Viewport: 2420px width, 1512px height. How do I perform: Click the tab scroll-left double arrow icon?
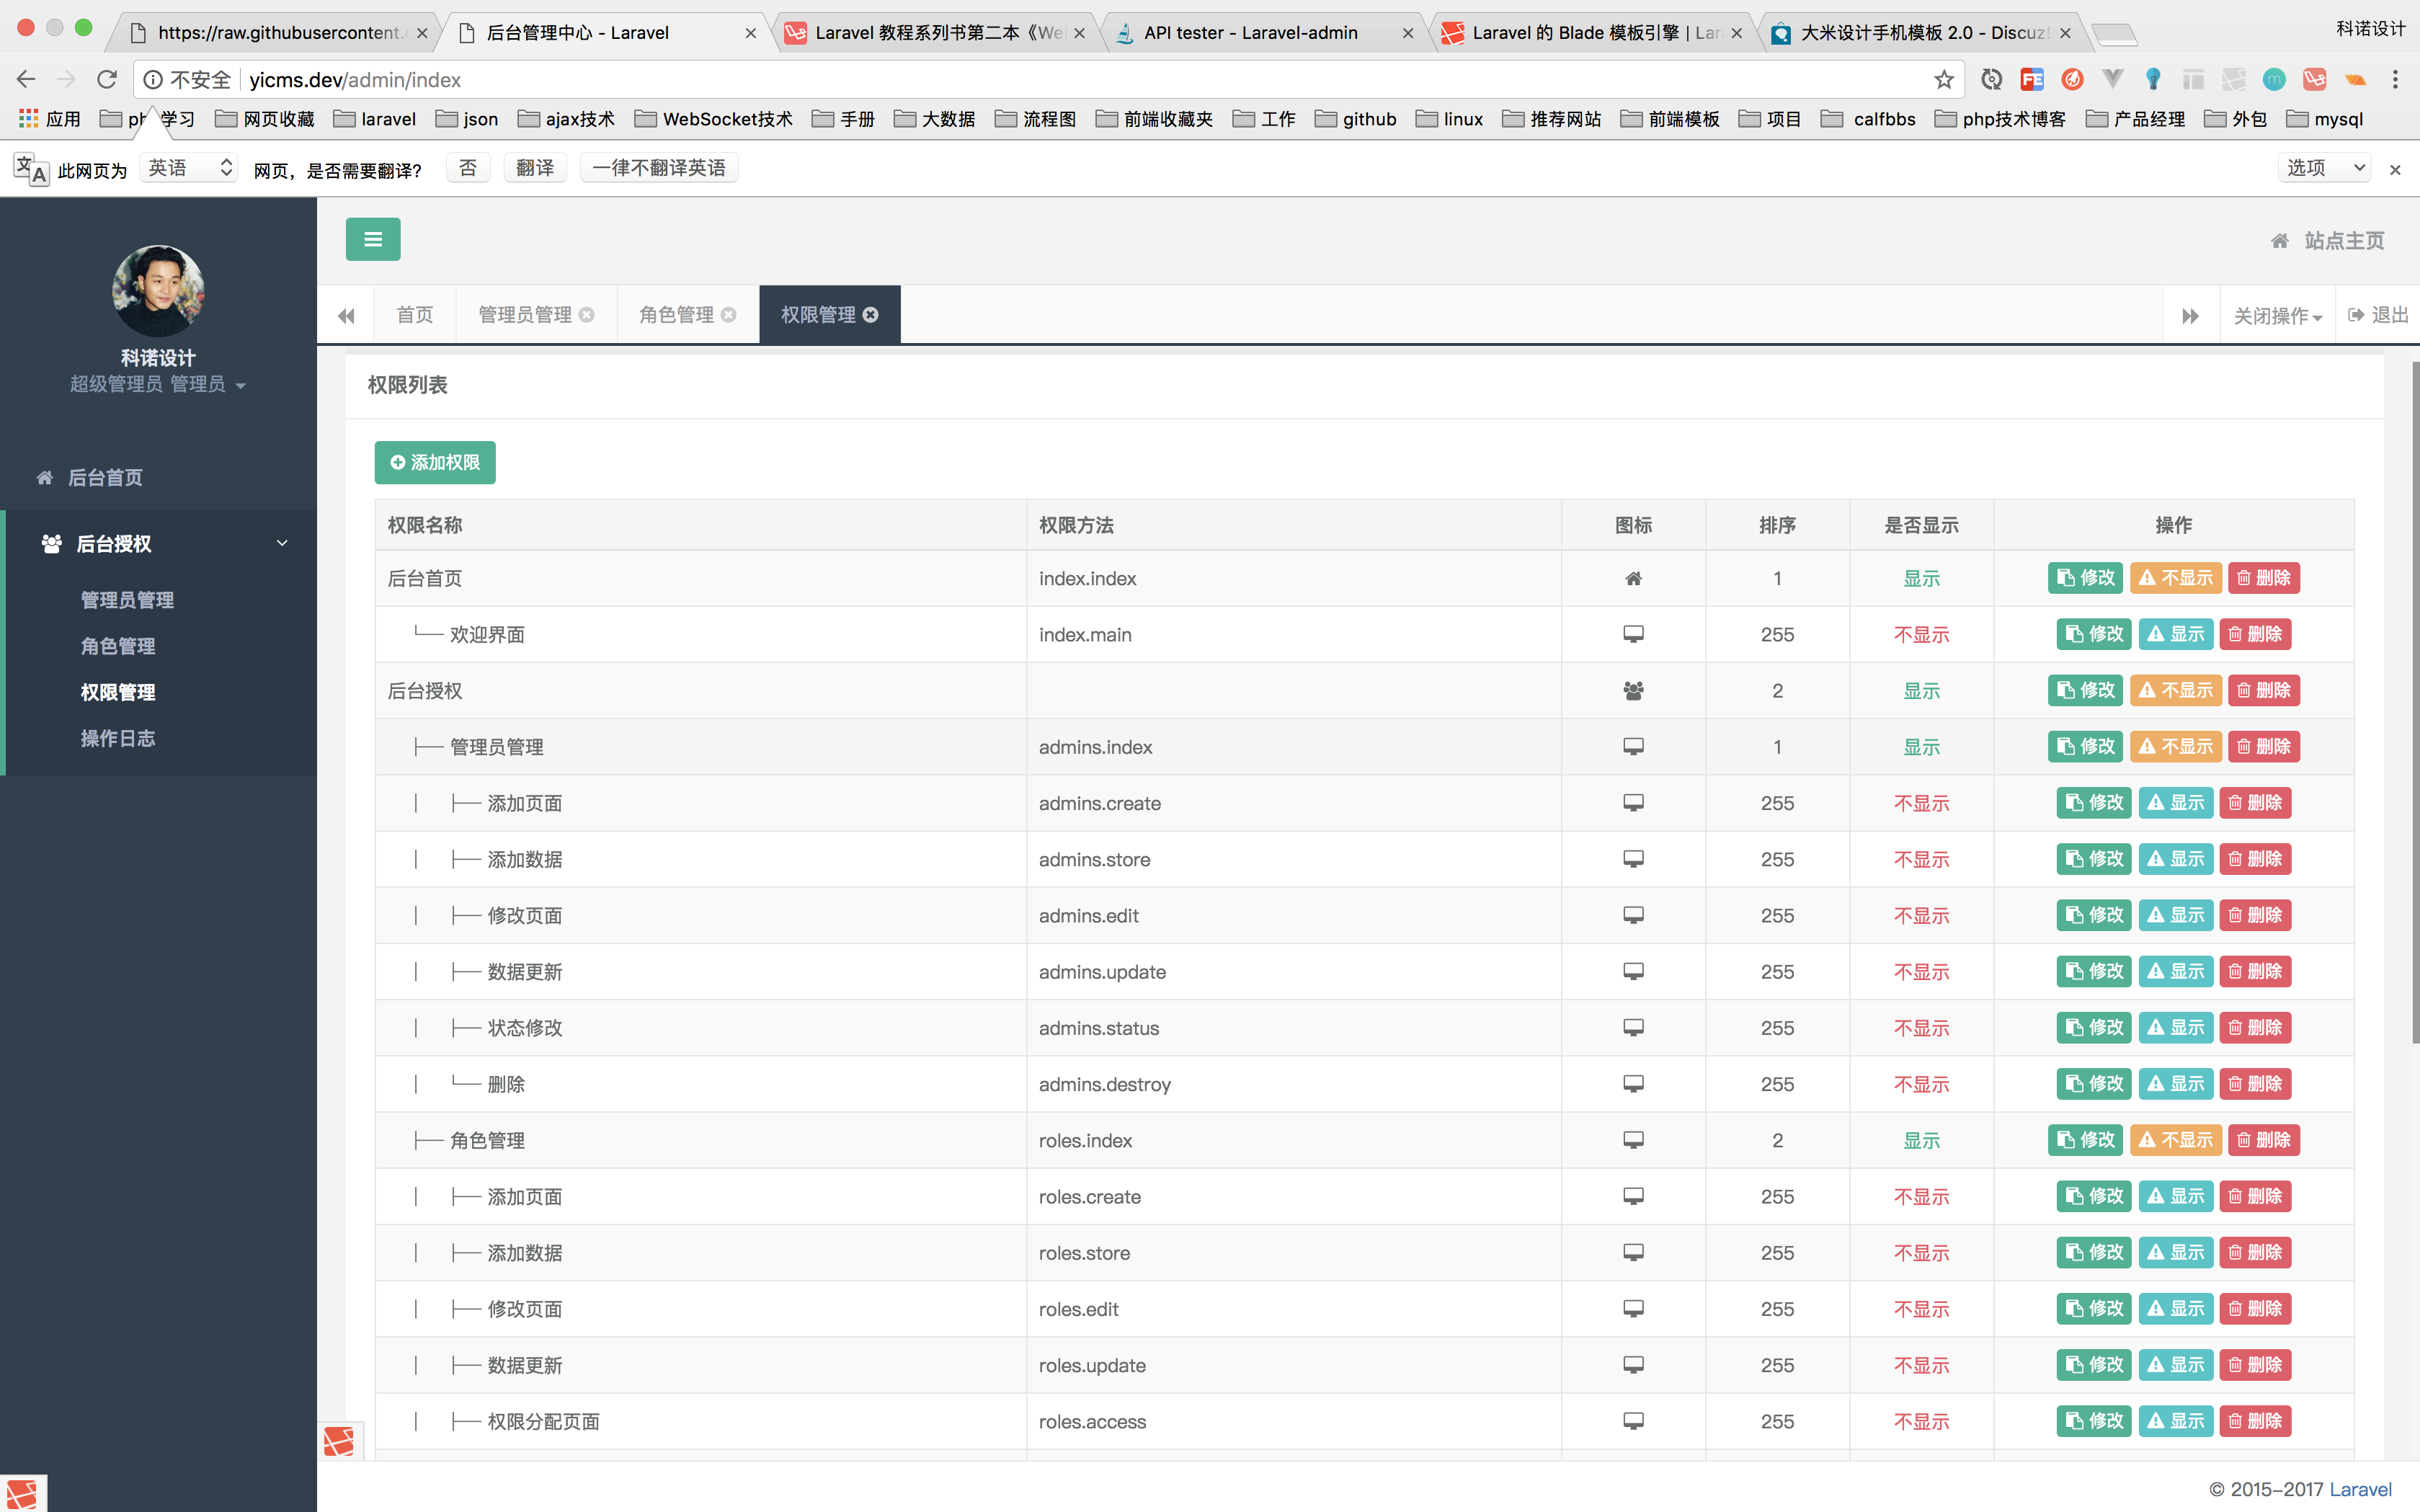tap(346, 316)
